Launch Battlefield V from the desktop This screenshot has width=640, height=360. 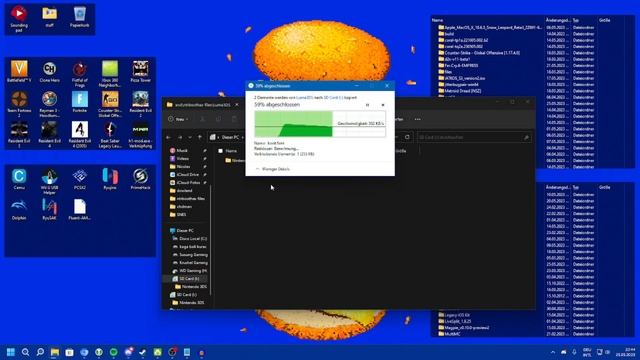(x=19, y=71)
